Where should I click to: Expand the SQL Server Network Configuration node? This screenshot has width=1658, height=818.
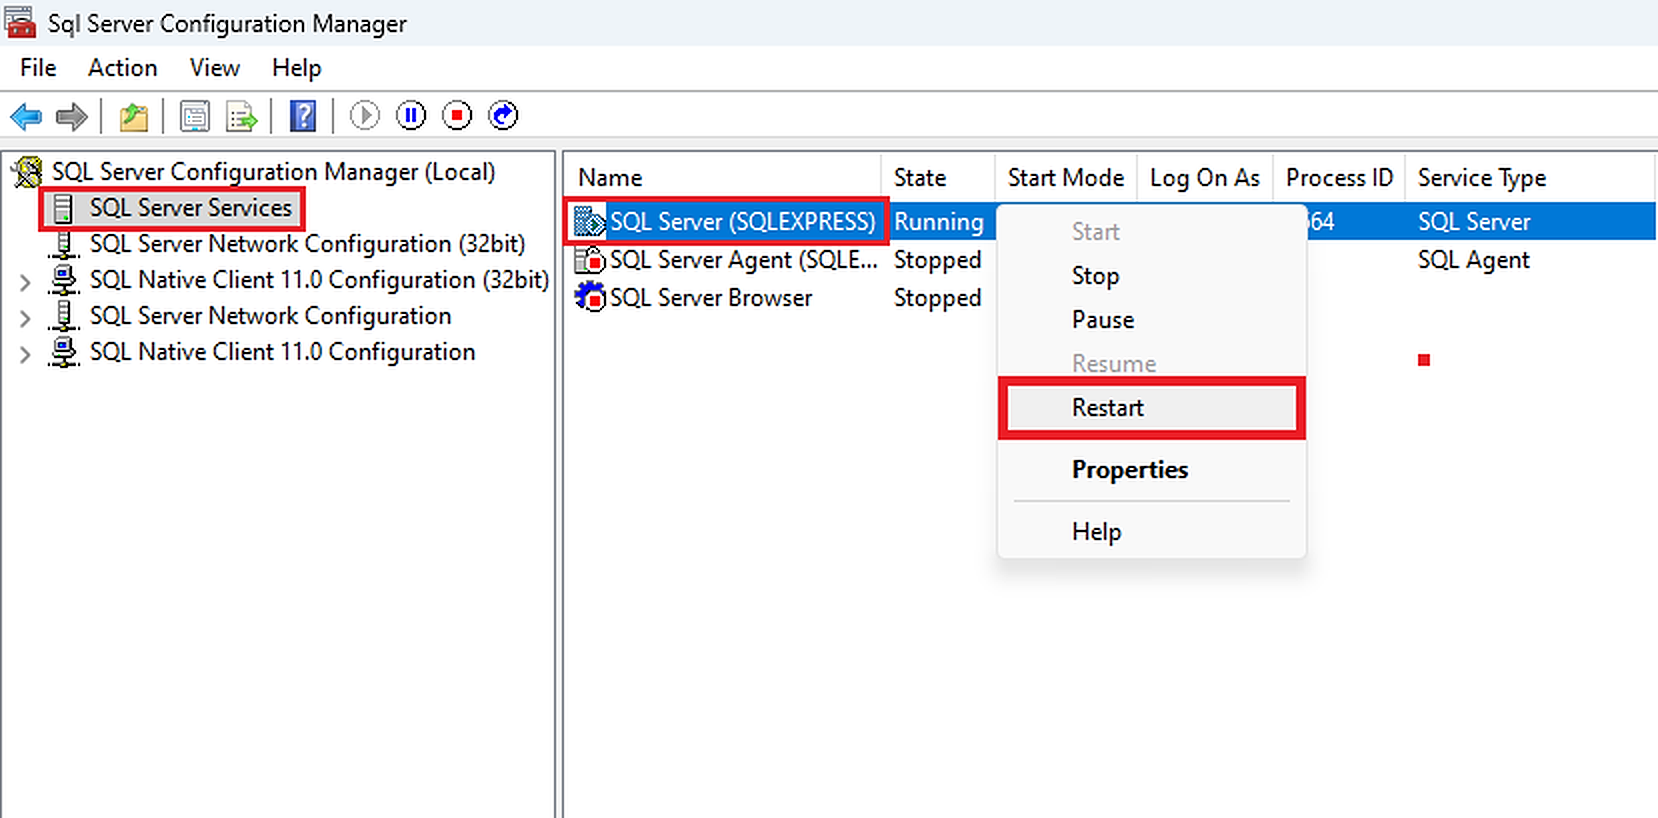point(25,318)
